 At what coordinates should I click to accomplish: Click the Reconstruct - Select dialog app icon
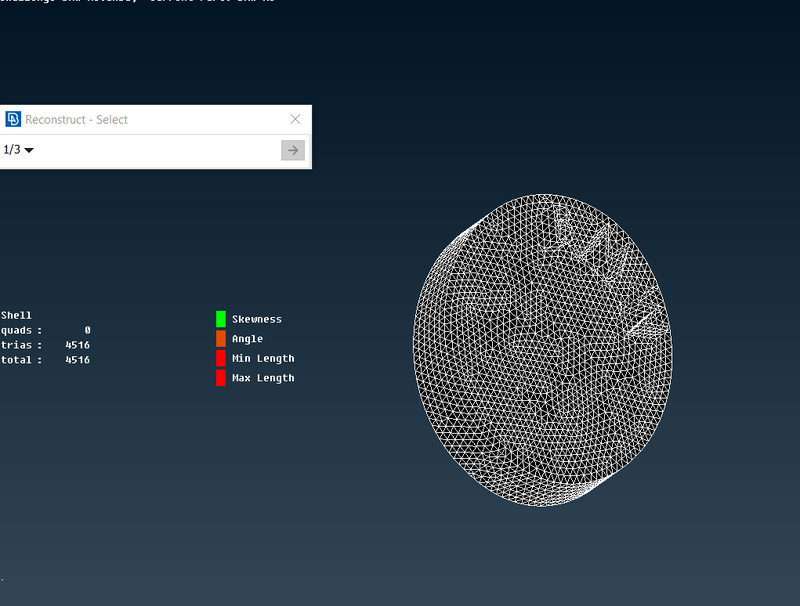click(13, 119)
